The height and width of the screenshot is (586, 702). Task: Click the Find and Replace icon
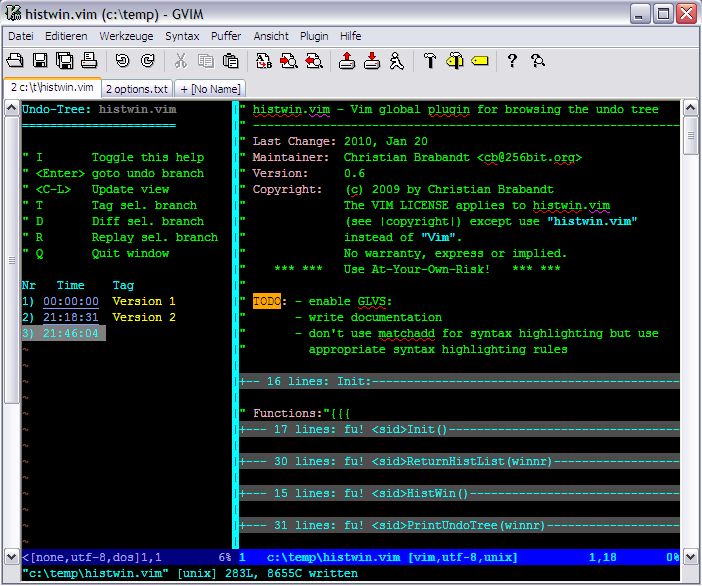(264, 61)
